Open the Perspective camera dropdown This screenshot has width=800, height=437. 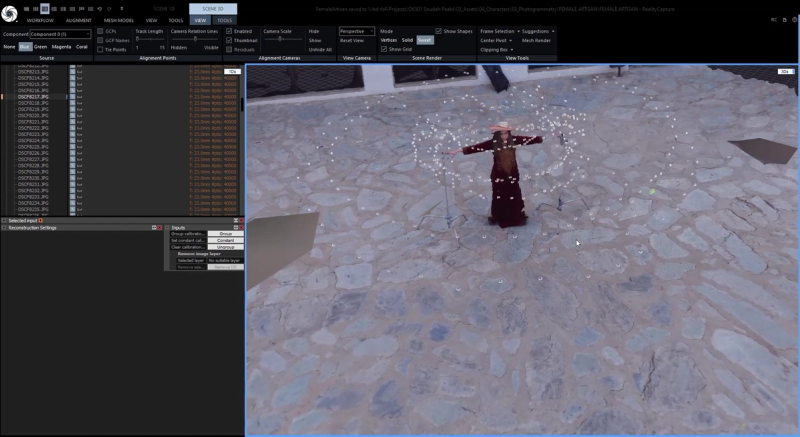pos(357,31)
